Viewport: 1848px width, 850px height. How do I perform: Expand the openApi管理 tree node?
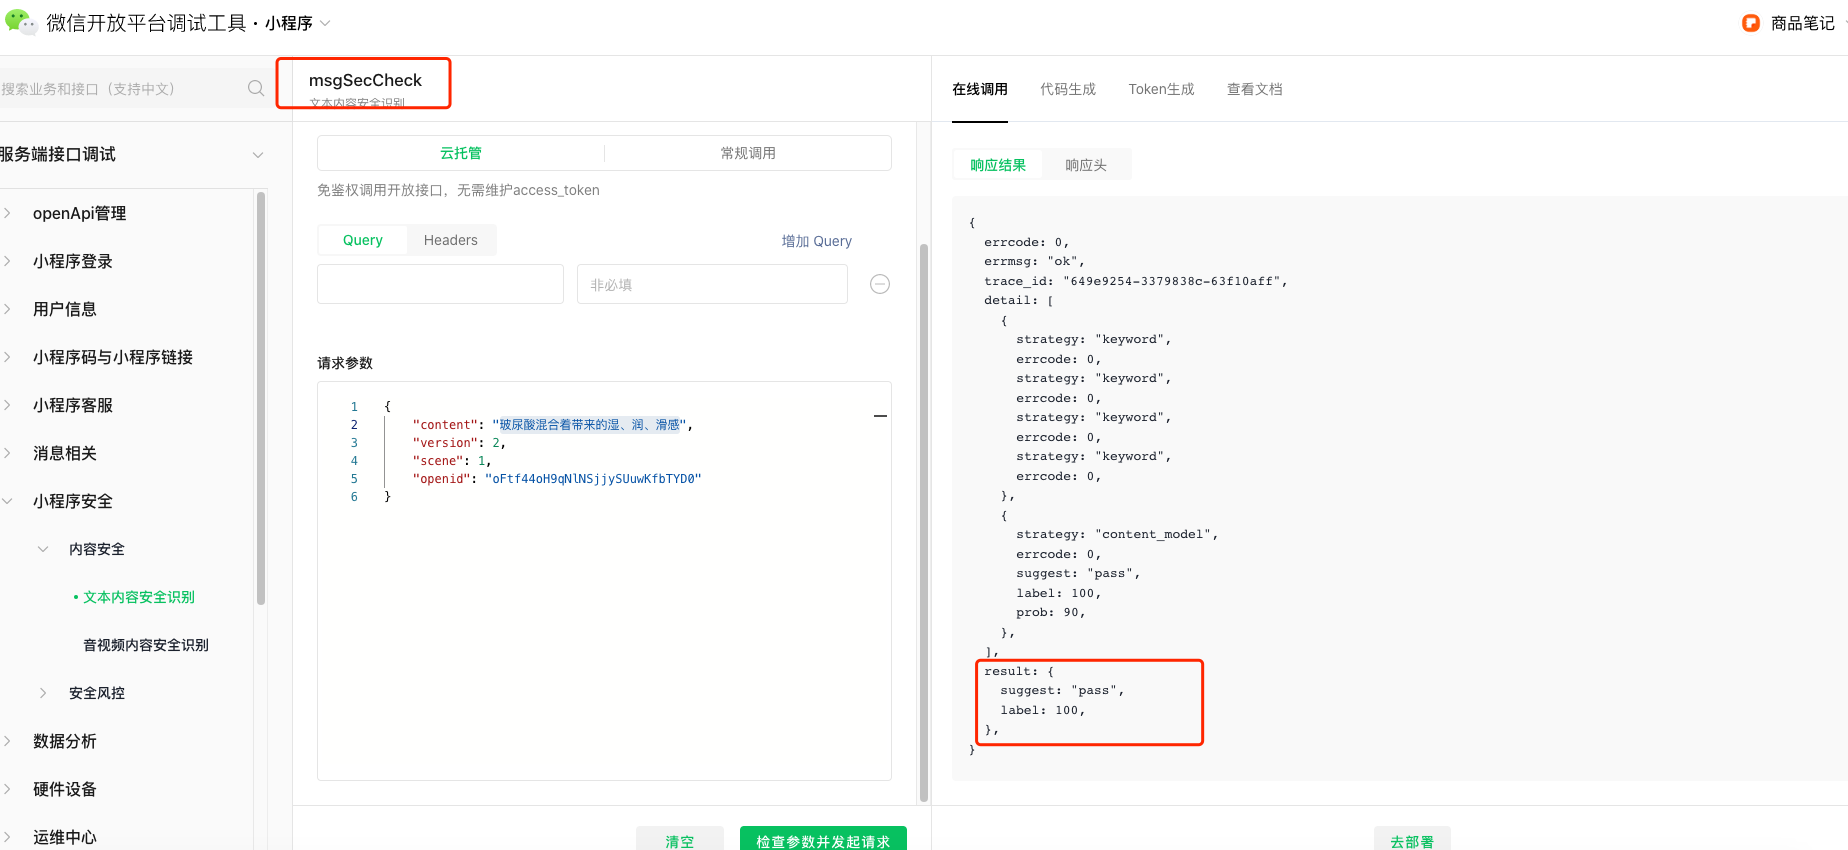(8, 213)
